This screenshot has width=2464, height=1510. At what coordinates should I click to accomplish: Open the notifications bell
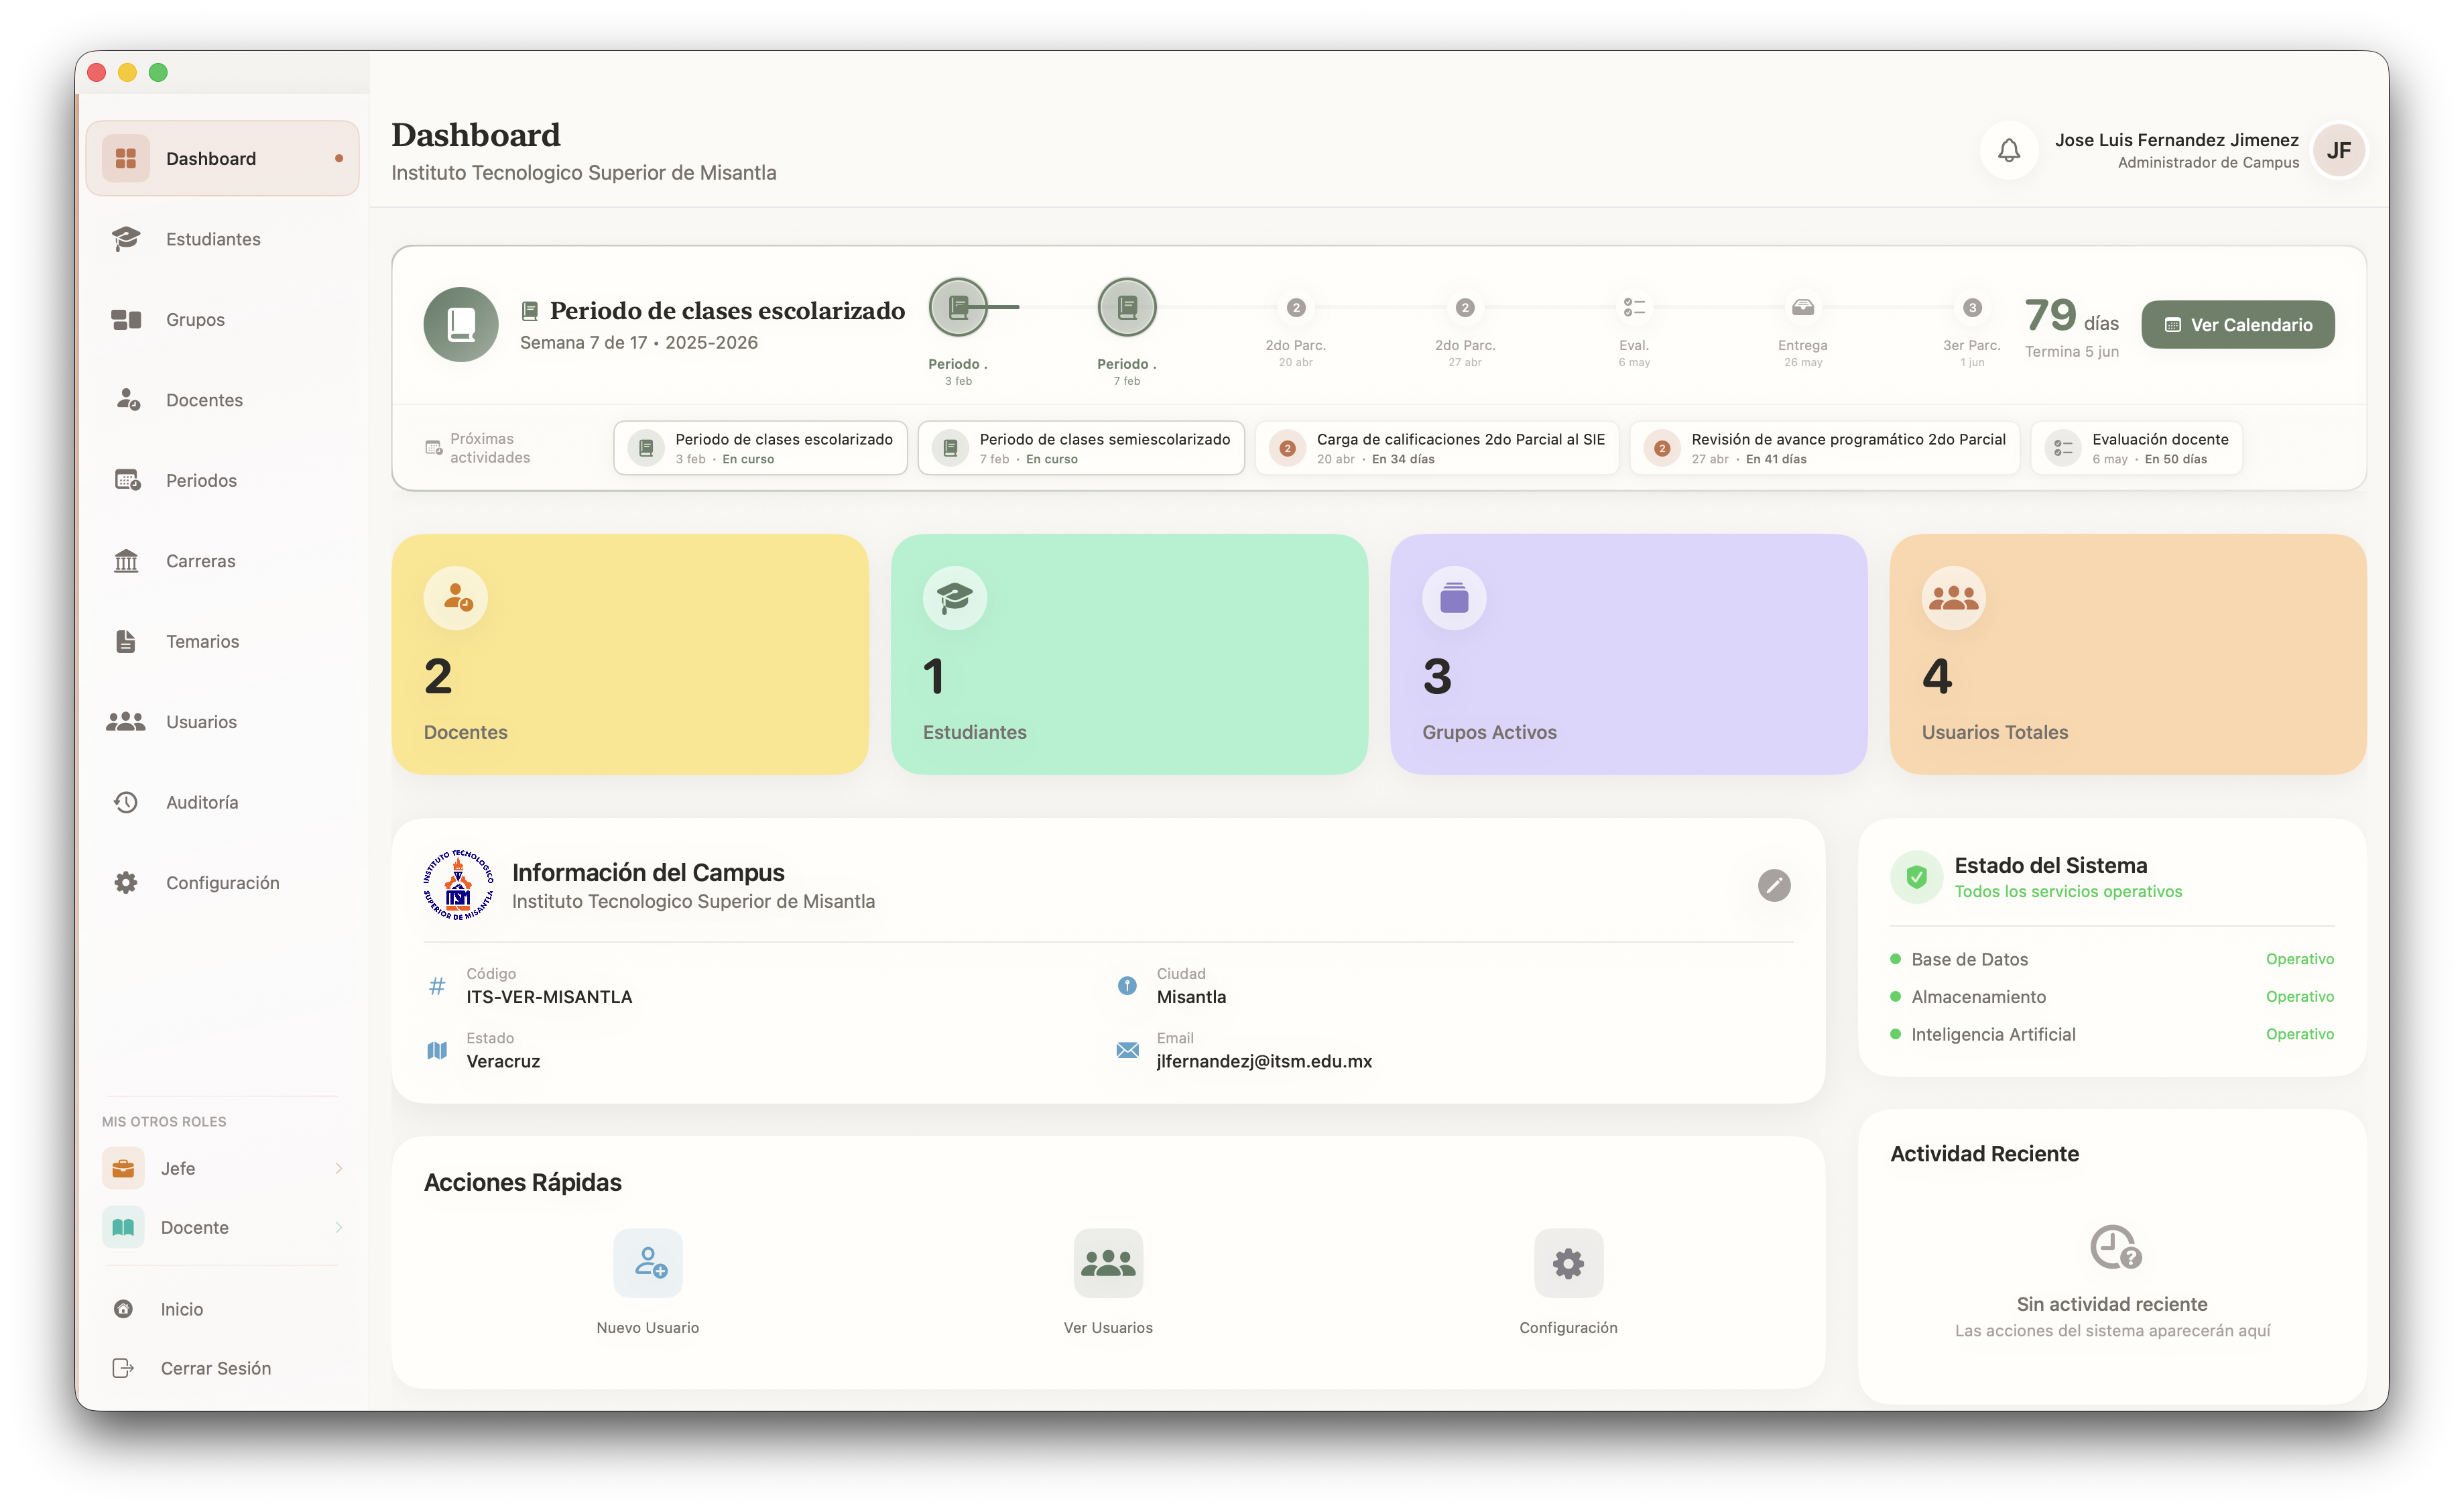click(2008, 150)
